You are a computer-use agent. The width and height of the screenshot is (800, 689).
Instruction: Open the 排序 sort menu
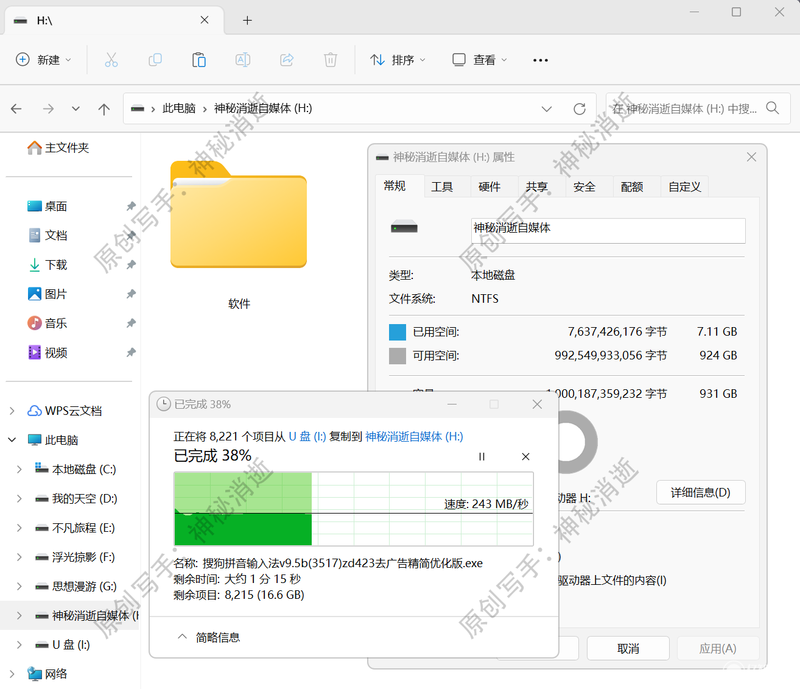[x=397, y=60]
